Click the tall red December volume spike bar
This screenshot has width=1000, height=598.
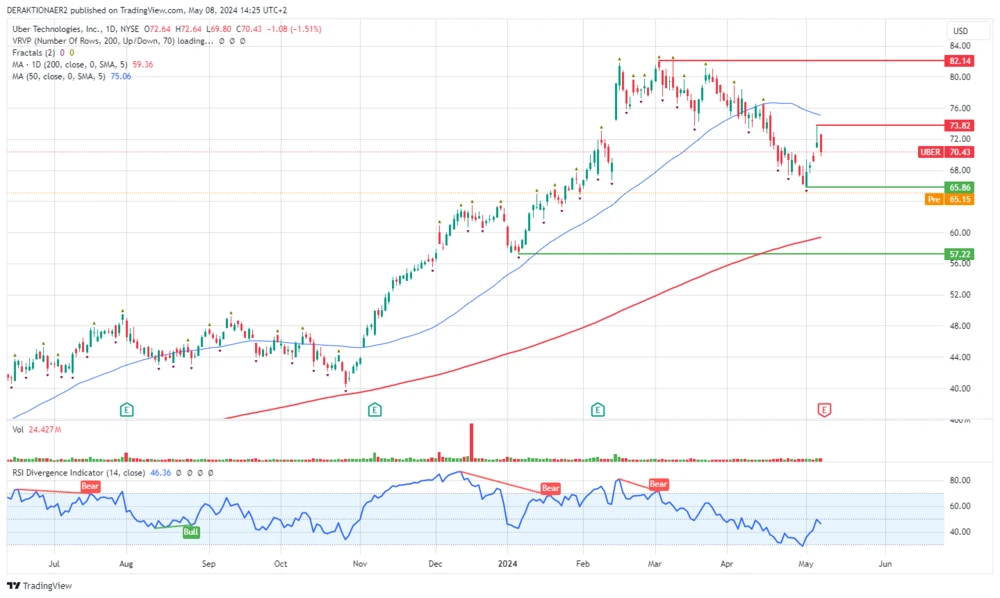click(472, 438)
